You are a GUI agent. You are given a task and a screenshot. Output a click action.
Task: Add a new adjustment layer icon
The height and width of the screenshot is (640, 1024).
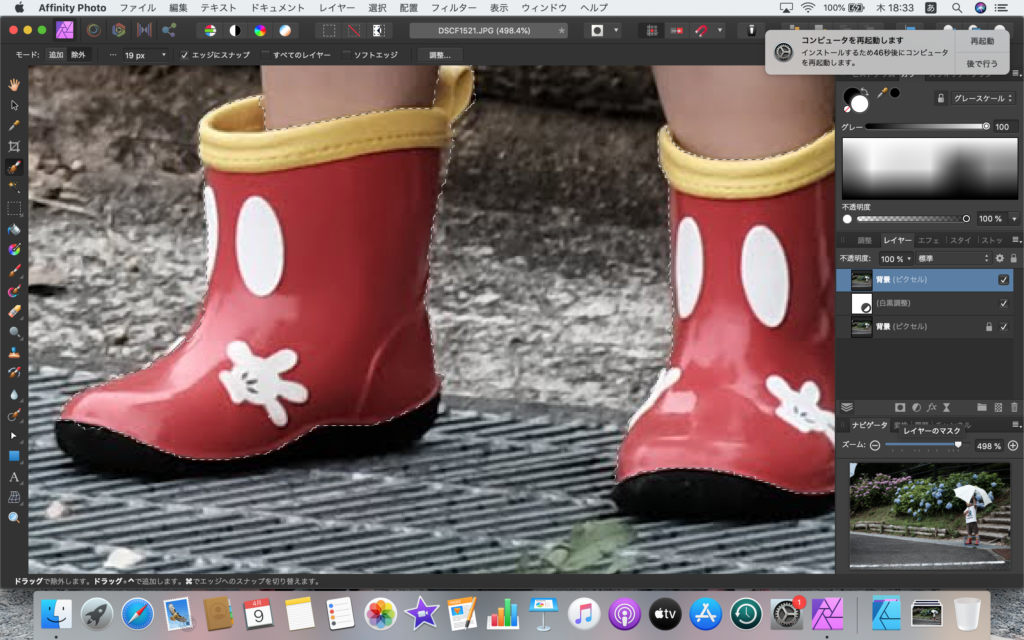[x=916, y=408]
